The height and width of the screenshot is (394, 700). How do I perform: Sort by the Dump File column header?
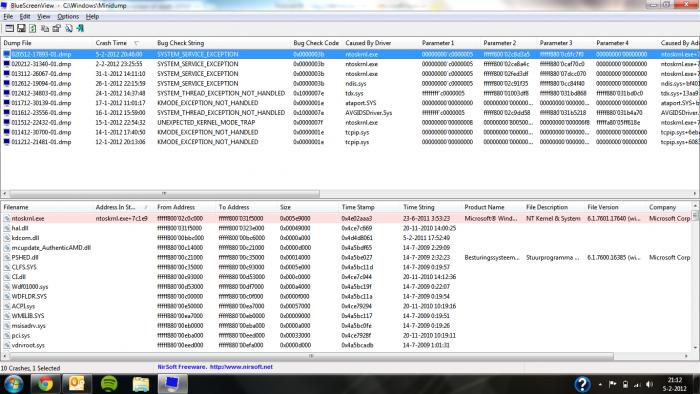(x=46, y=43)
